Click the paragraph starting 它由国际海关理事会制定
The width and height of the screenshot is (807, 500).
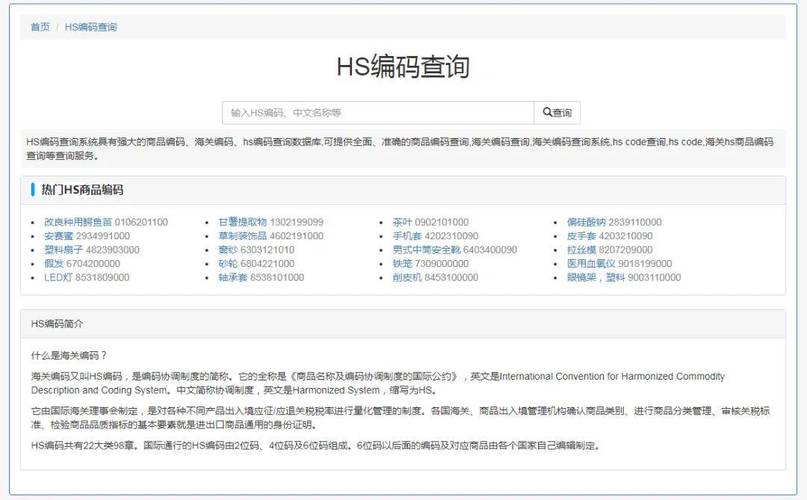400,418
